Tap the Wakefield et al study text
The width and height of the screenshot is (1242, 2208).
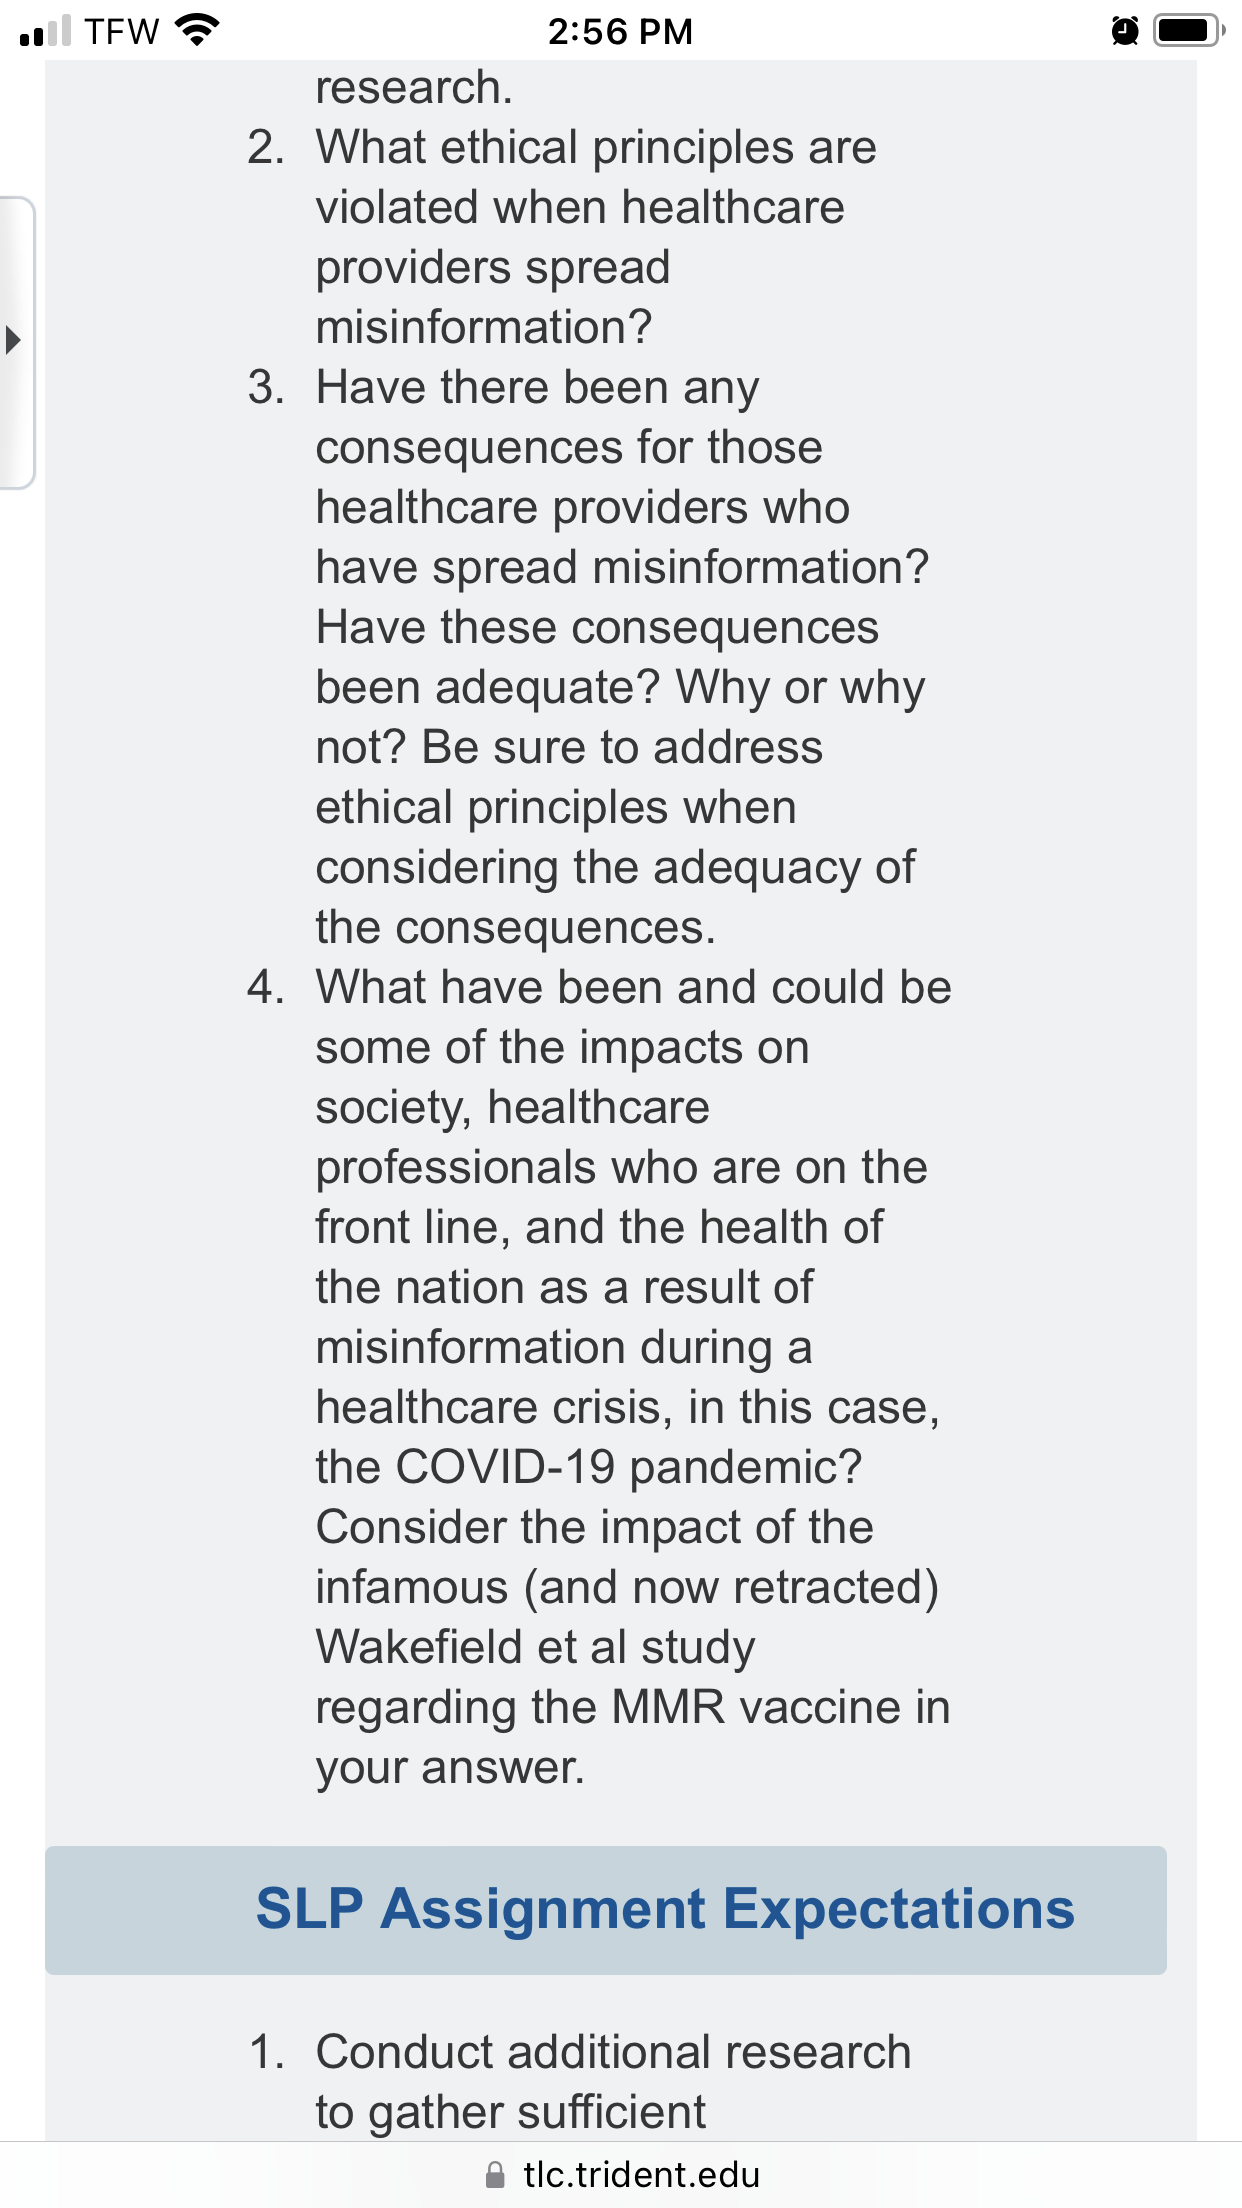point(536,1647)
